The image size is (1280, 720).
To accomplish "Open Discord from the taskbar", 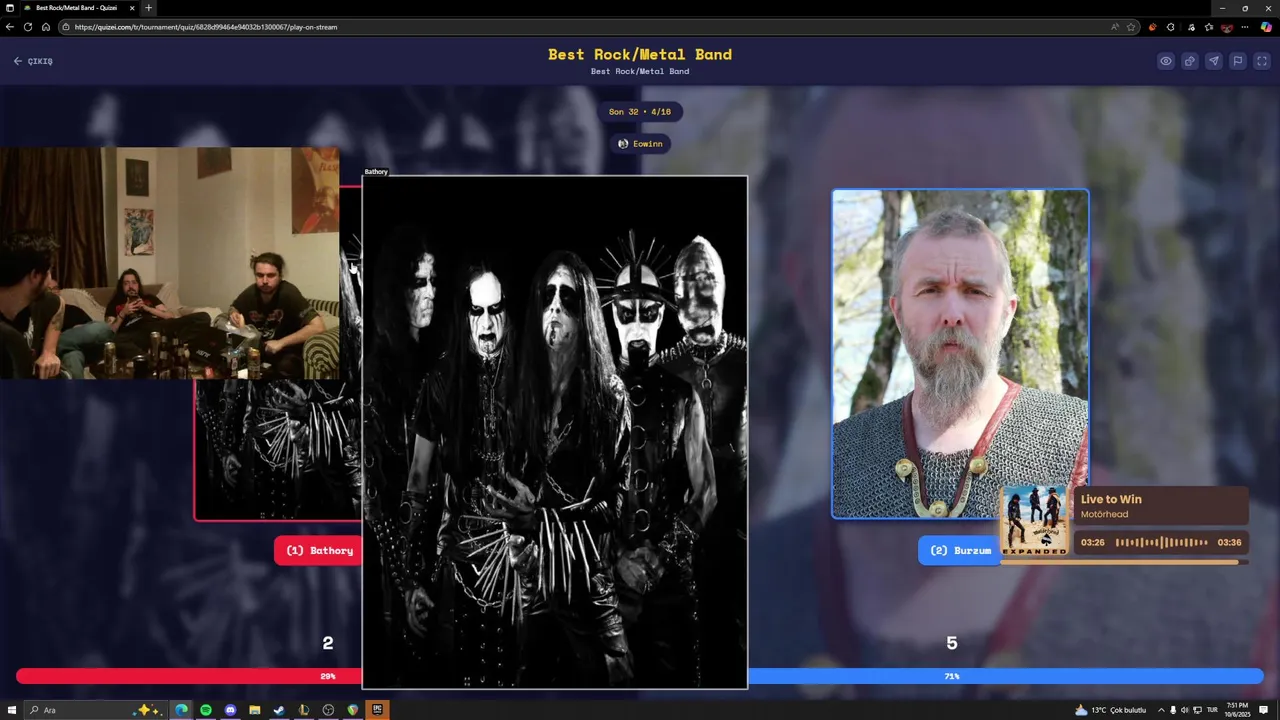I will pos(230,710).
